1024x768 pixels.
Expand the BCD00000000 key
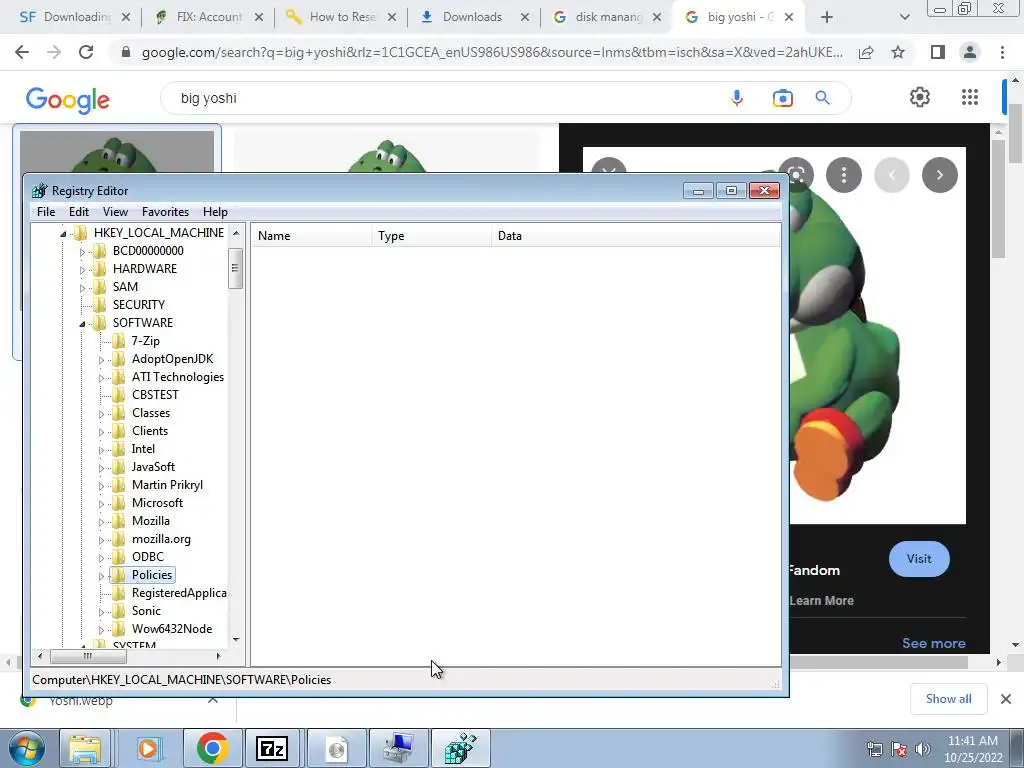[82, 251]
